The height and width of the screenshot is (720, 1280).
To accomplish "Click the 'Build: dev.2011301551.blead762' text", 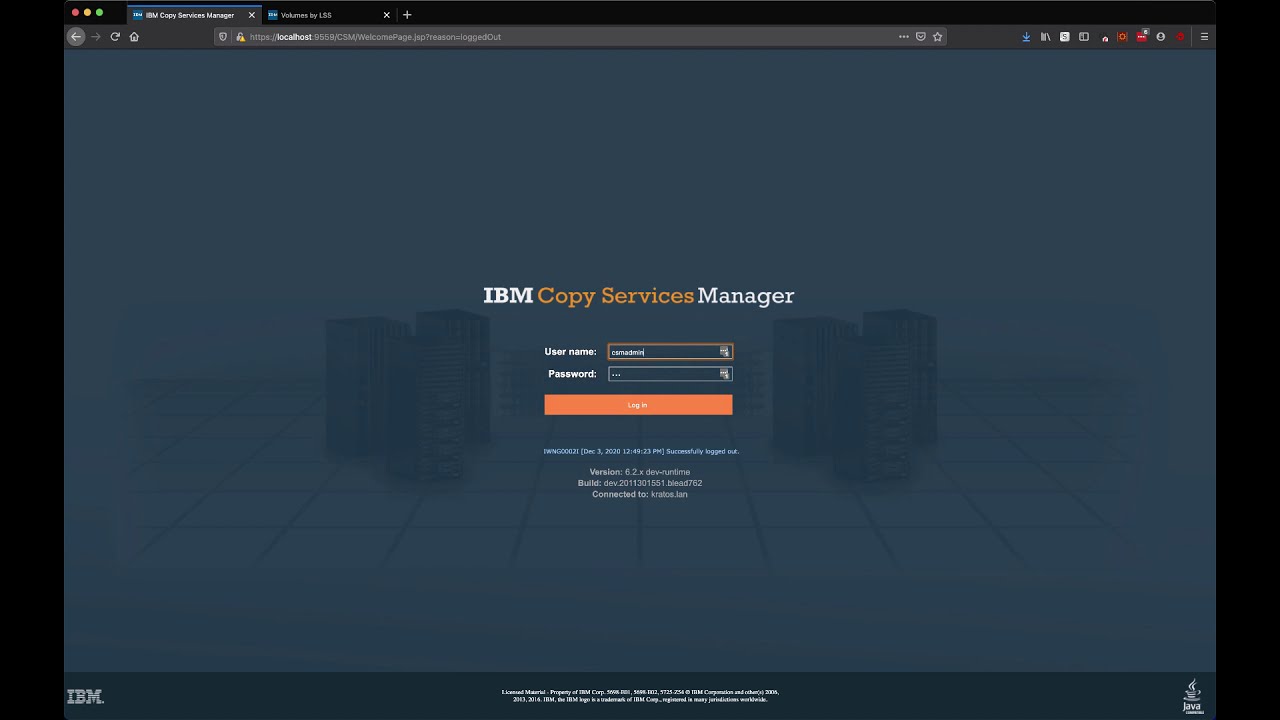I will [640, 483].
